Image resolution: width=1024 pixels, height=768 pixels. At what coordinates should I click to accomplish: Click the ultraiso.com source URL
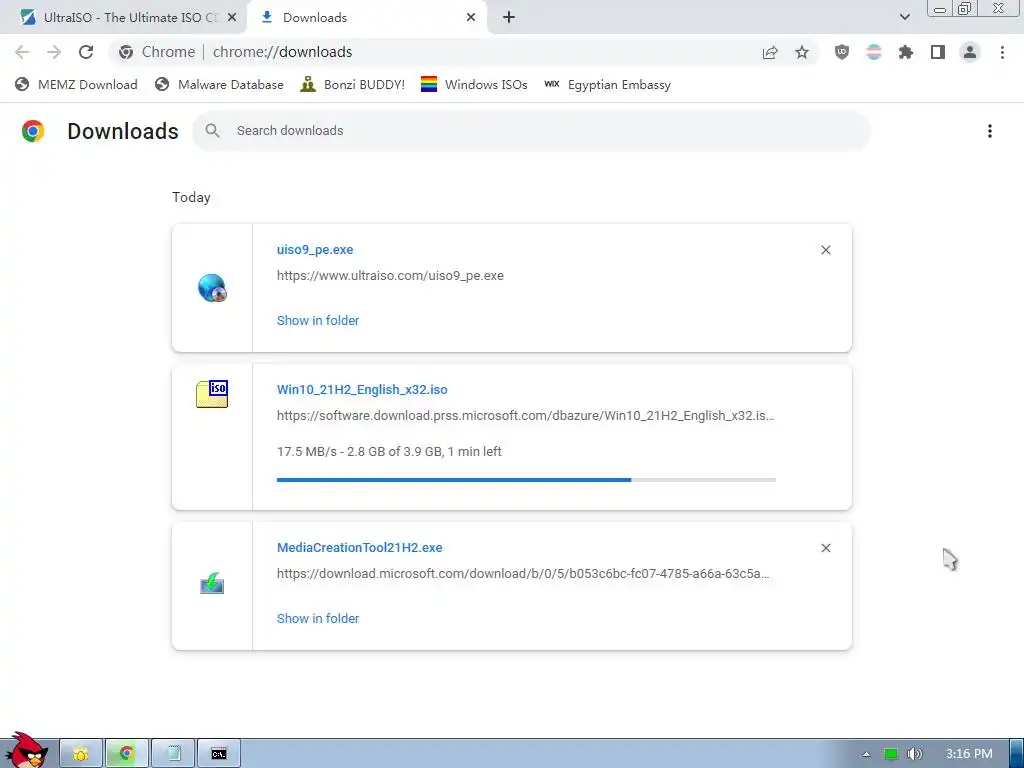click(390, 276)
